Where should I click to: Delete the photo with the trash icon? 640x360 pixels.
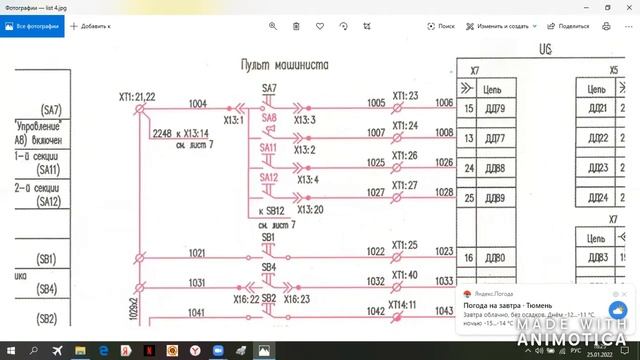click(x=296, y=26)
